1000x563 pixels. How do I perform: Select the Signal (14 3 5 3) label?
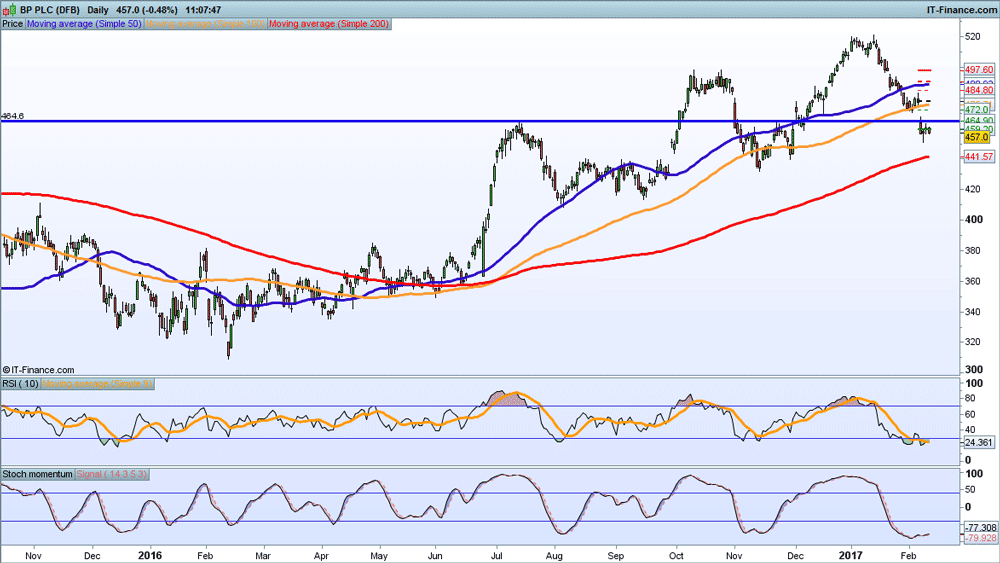click(112, 474)
